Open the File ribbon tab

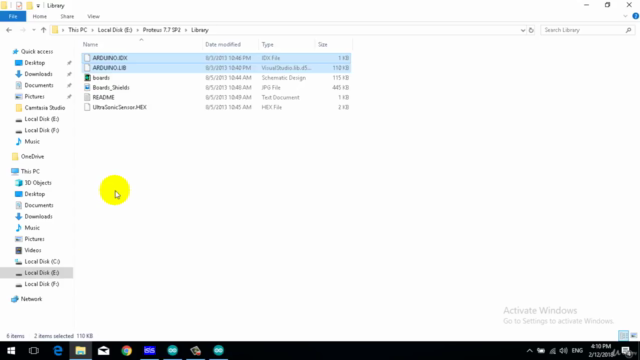point(13,16)
